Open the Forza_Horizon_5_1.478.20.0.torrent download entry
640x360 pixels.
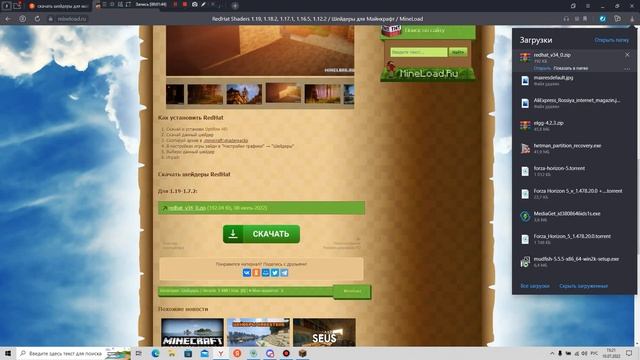574,239
